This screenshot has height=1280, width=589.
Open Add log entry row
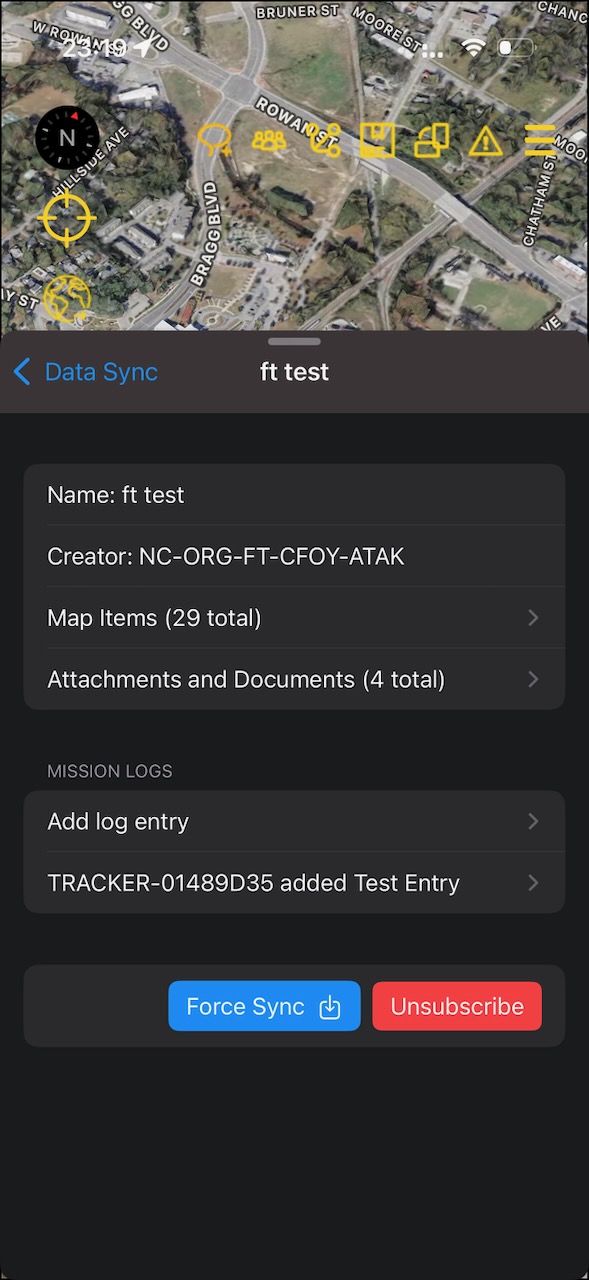(294, 822)
